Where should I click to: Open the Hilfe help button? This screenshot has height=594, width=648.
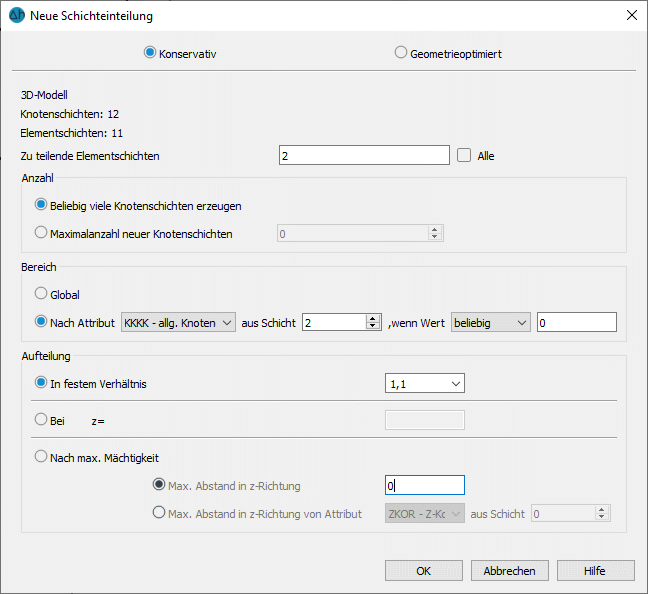click(x=596, y=570)
